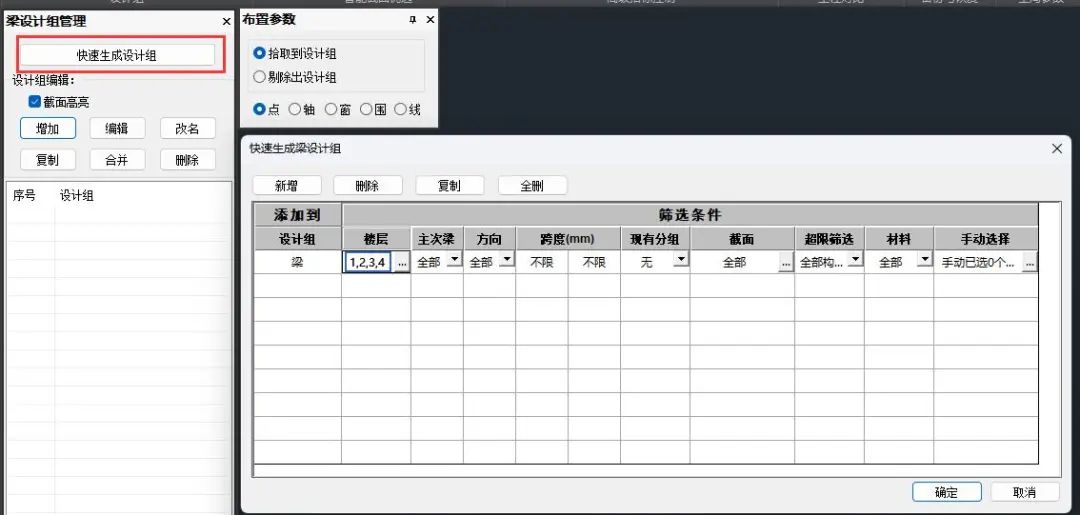Click the 改名 button
The height and width of the screenshot is (515, 1080).
pos(187,128)
